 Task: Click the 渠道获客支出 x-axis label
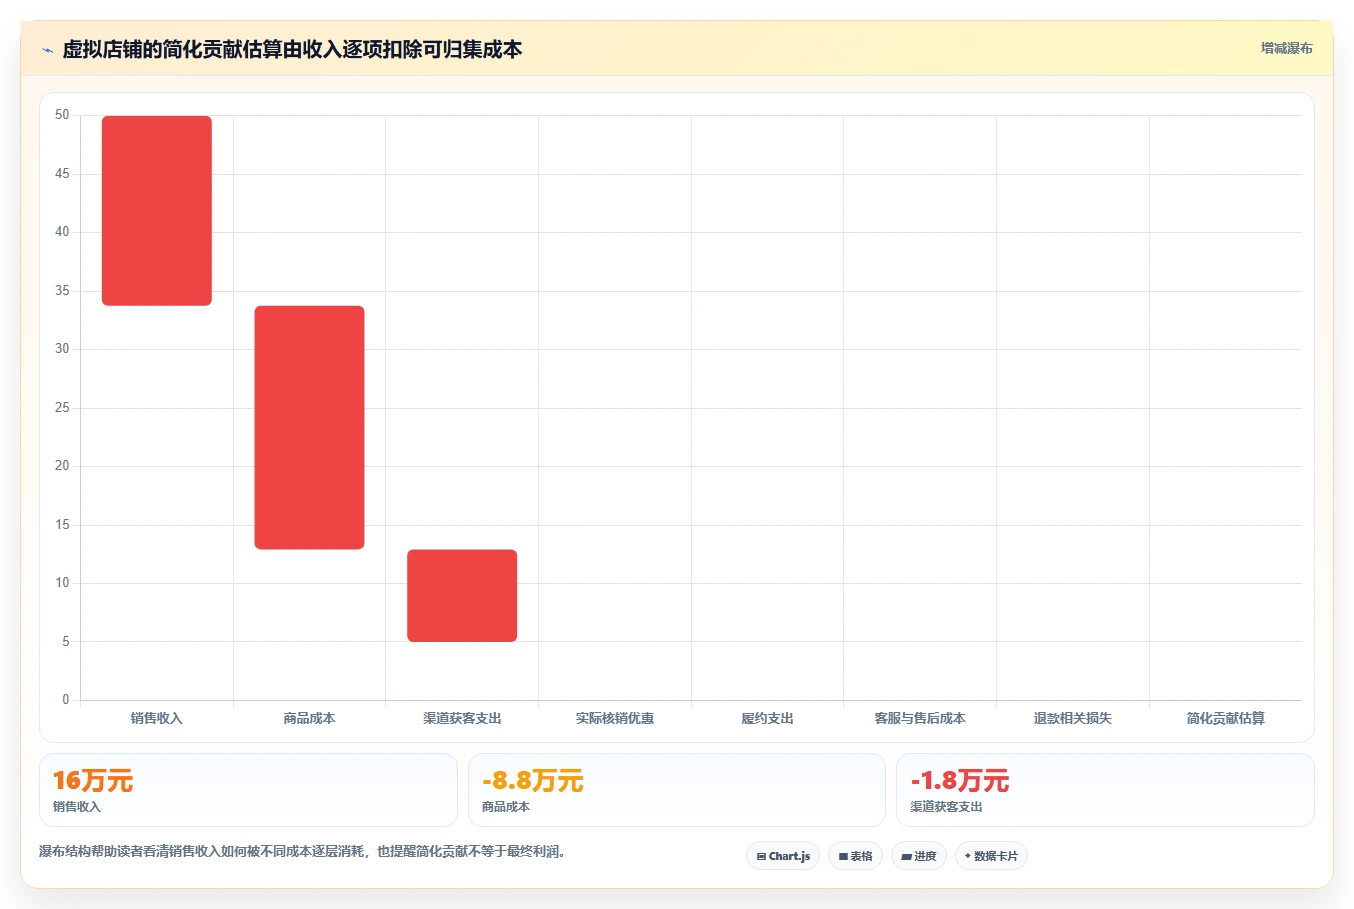(x=462, y=718)
